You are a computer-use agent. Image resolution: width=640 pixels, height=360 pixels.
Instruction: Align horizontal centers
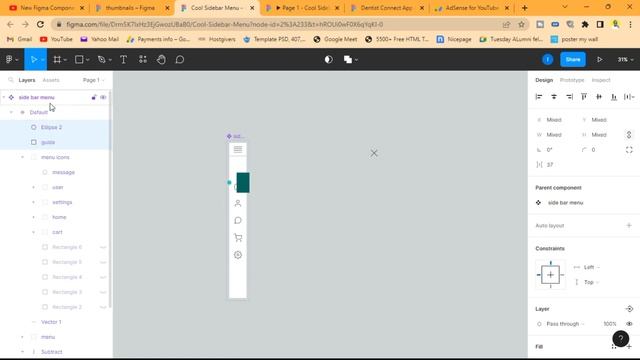pyautogui.click(x=554, y=97)
